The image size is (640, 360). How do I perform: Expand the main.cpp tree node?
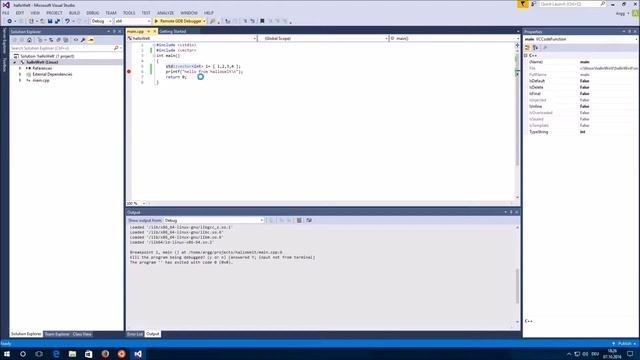tap(20, 80)
